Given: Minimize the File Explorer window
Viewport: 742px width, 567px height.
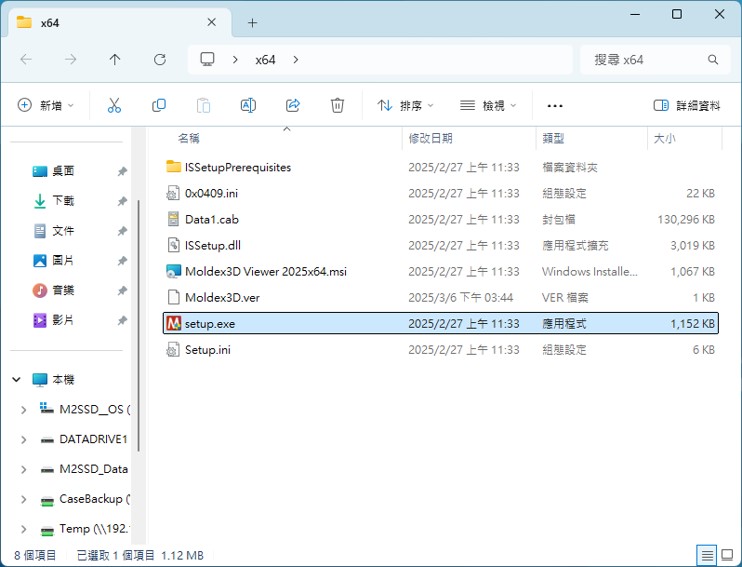Looking at the screenshot, I should [635, 14].
